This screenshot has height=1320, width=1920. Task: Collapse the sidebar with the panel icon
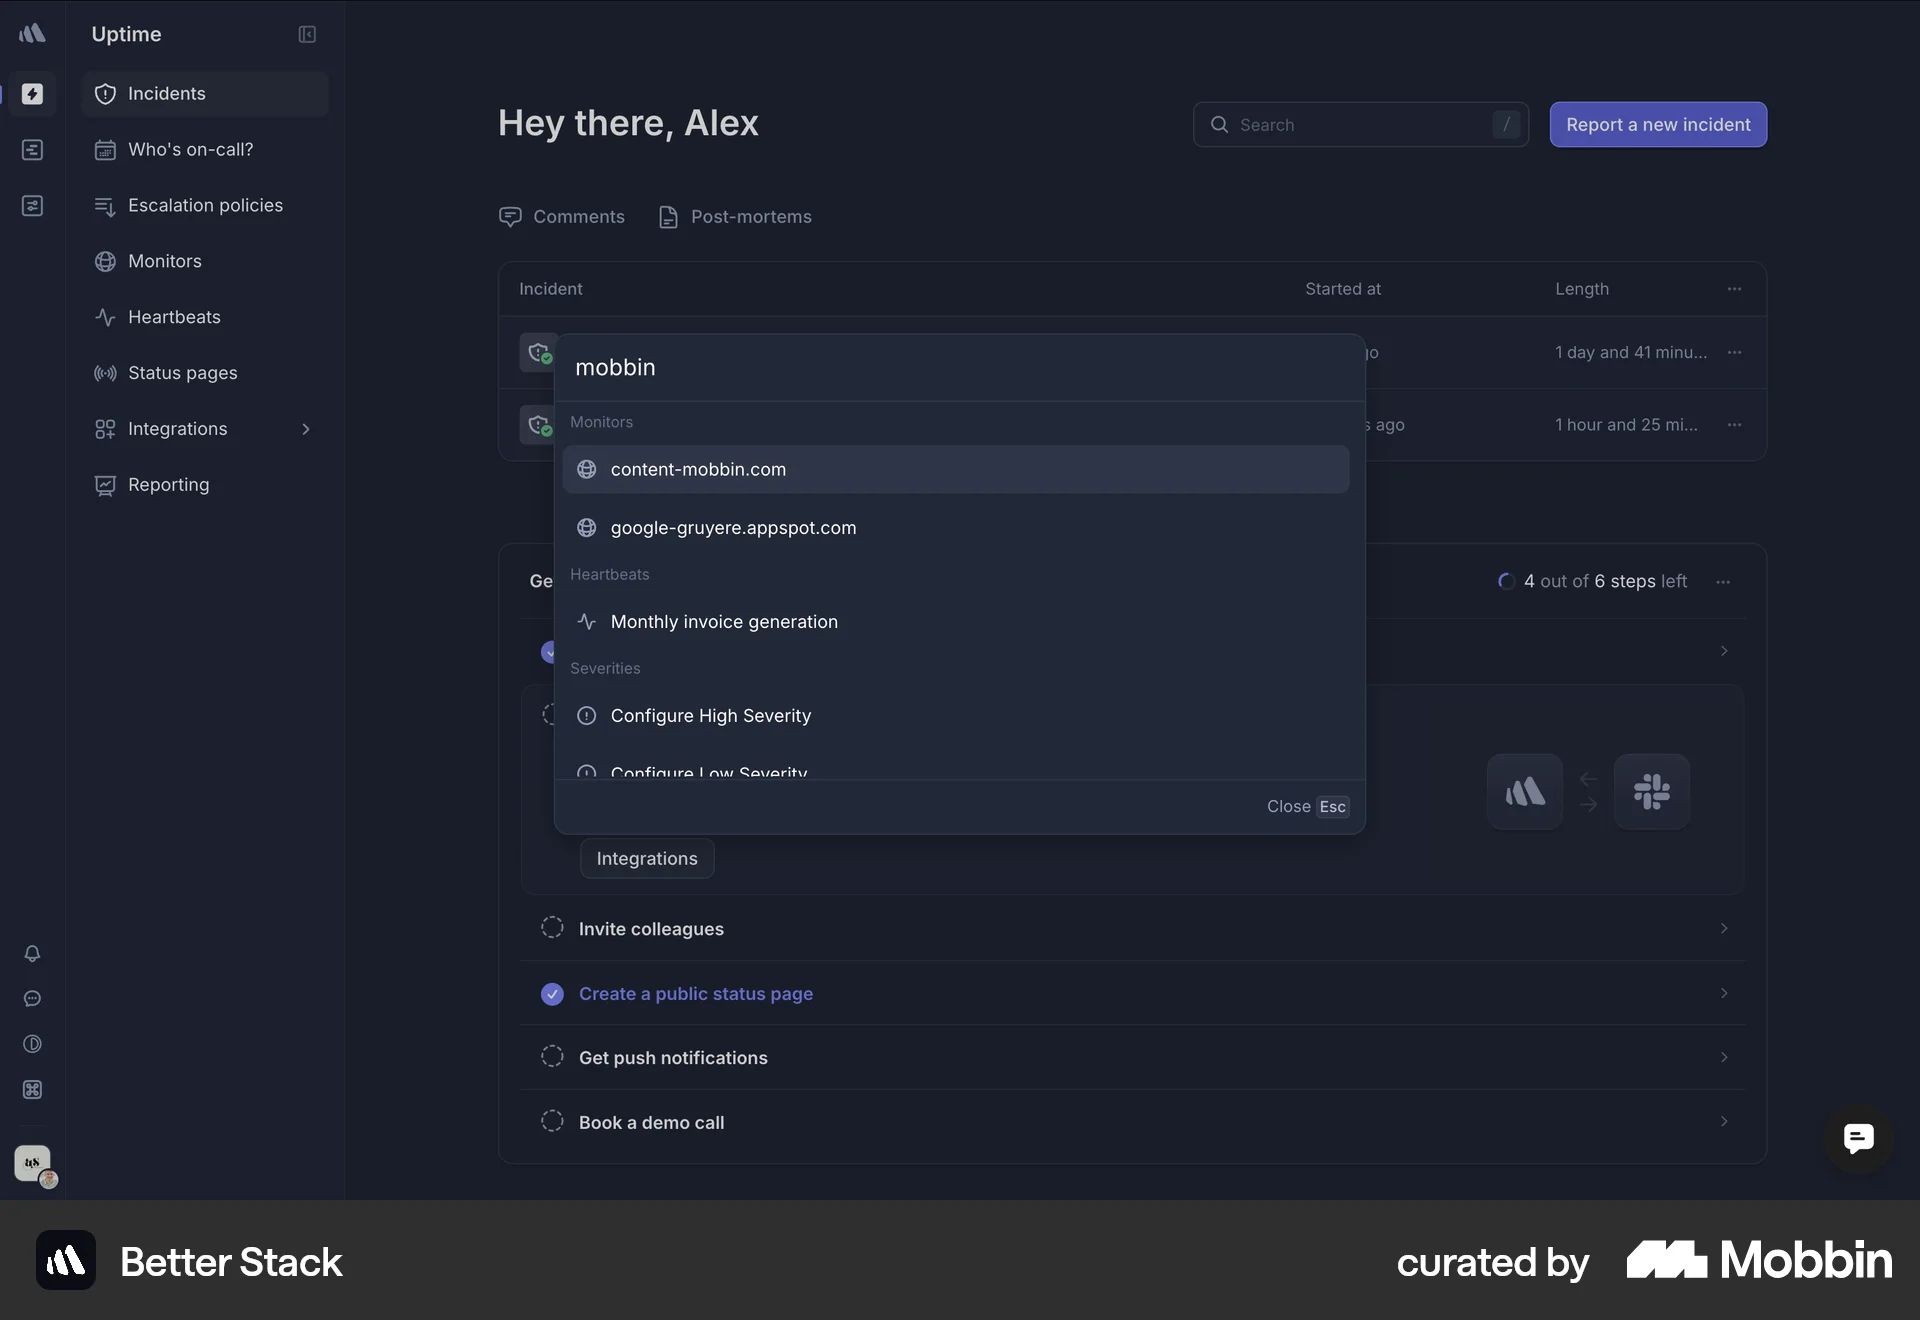point(307,34)
